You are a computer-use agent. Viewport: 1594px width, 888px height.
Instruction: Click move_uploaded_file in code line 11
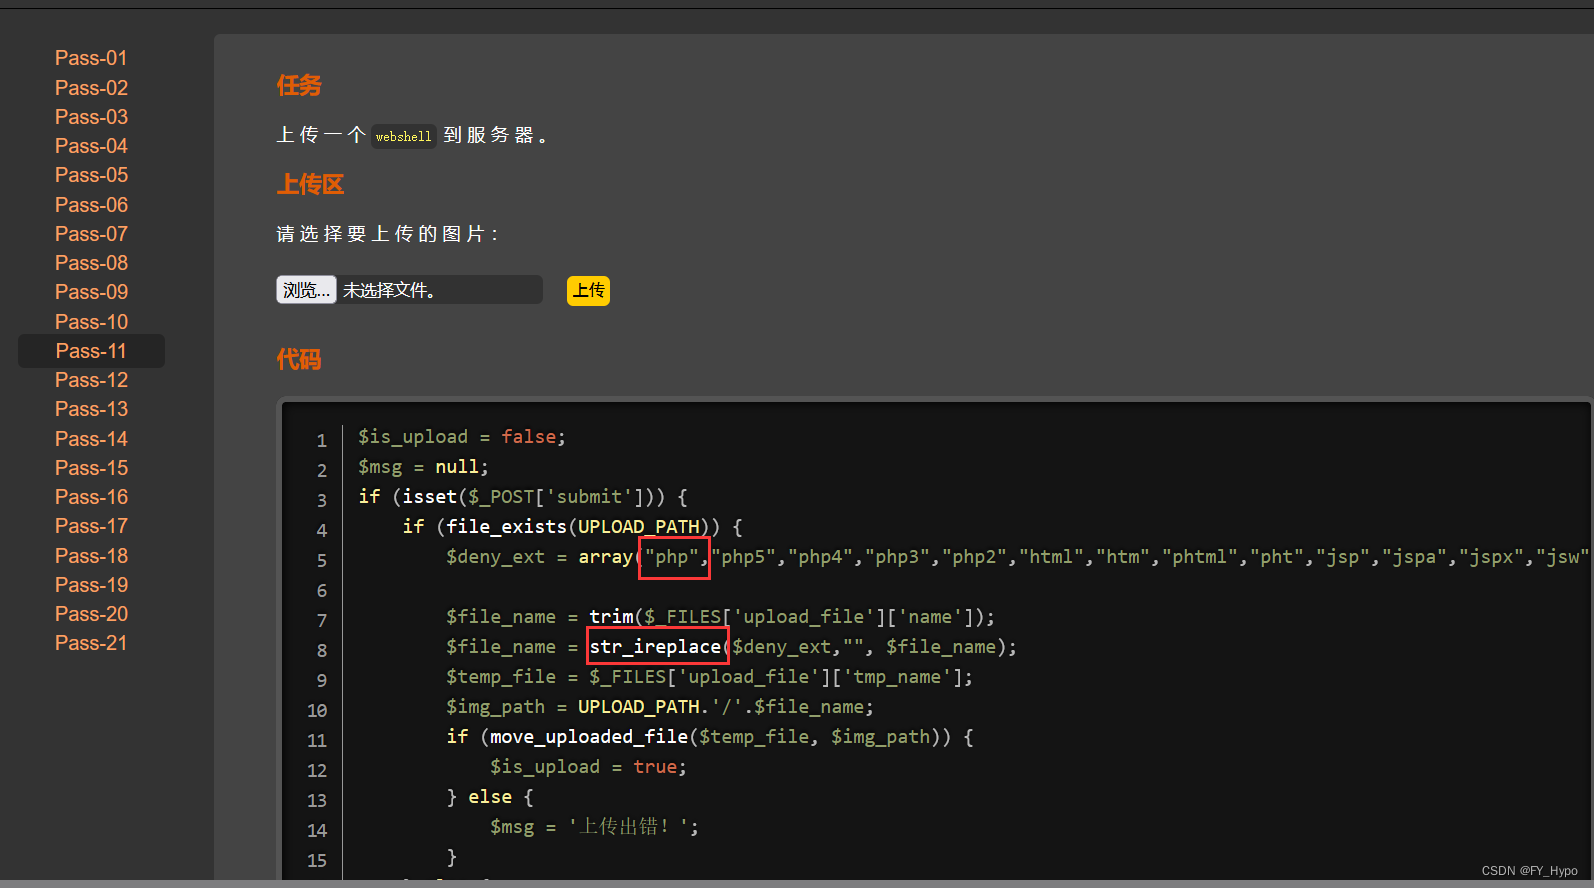(x=589, y=737)
